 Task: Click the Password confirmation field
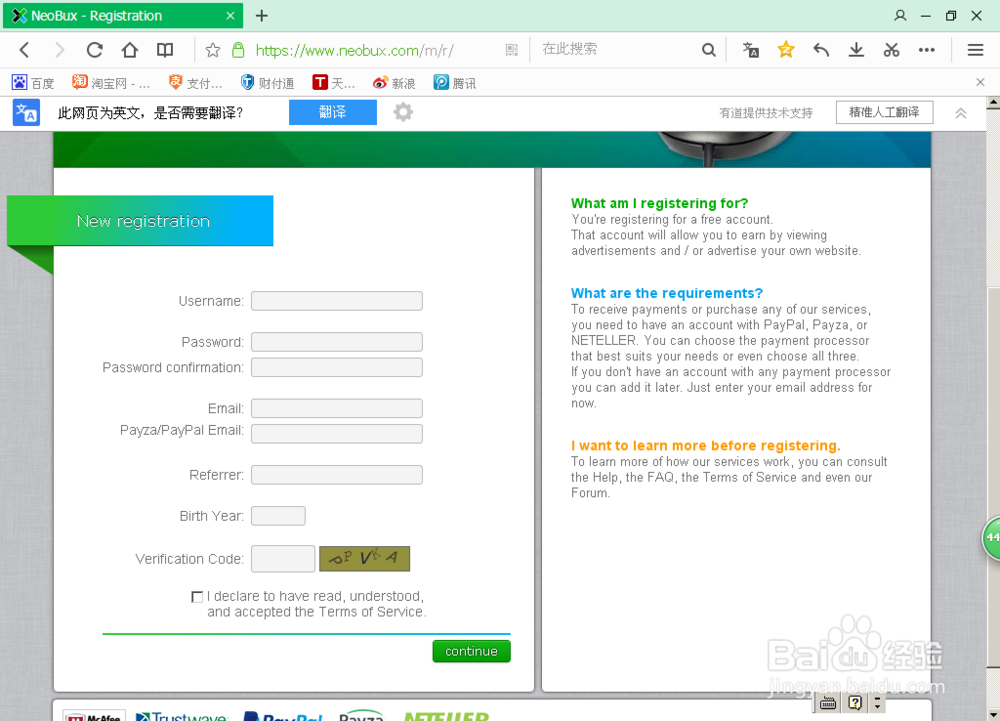click(337, 367)
